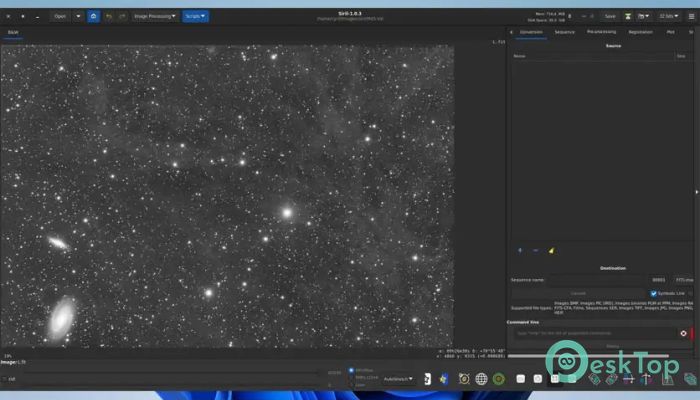Viewport: 700px width, 400px height.
Task: Click the first white zoom icon at the bottom
Action: coord(521,379)
